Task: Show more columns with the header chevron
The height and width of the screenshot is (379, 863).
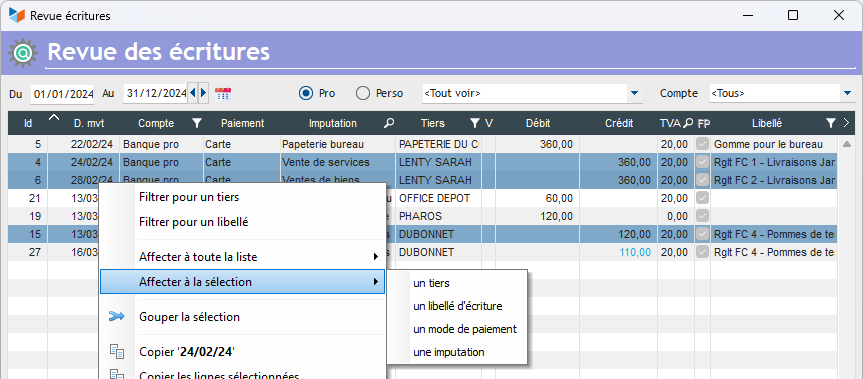Action: [846, 124]
